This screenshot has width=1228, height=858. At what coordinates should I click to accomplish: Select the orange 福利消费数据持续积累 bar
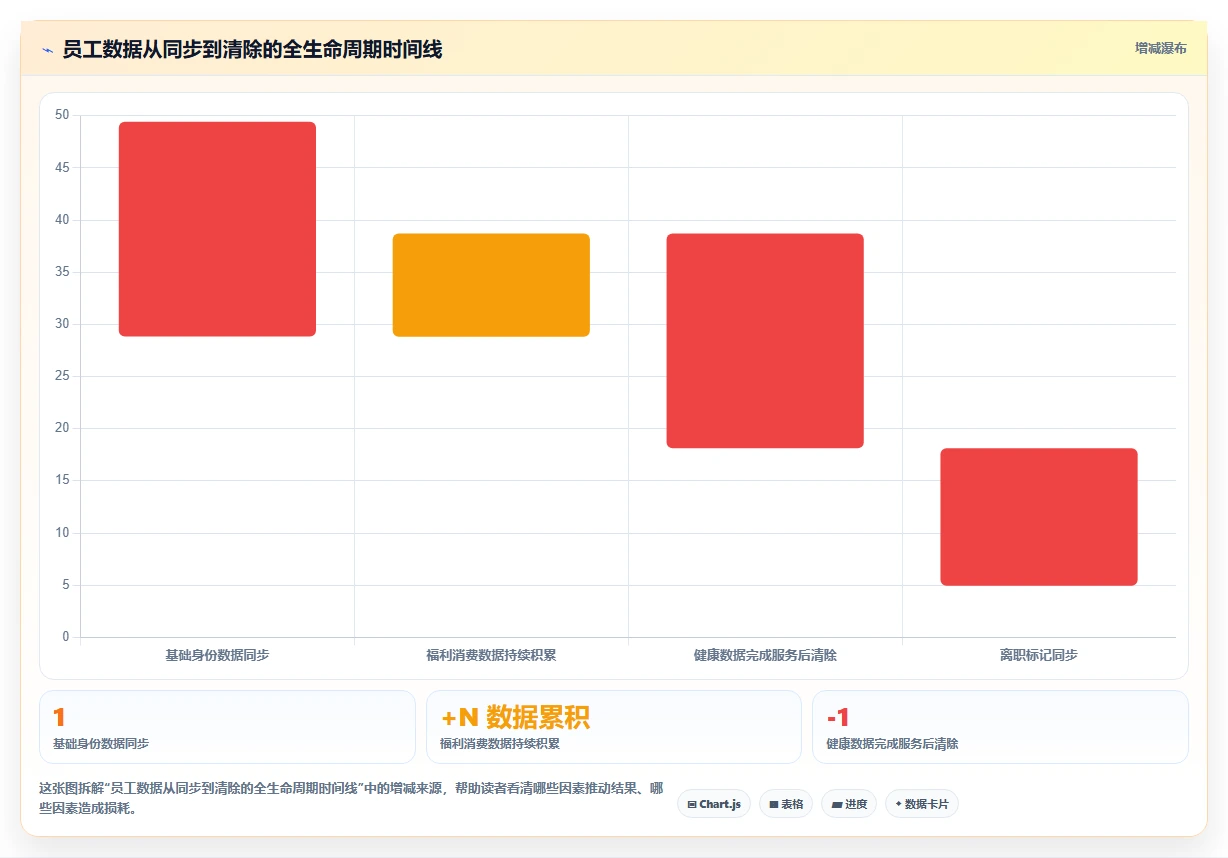[491, 285]
